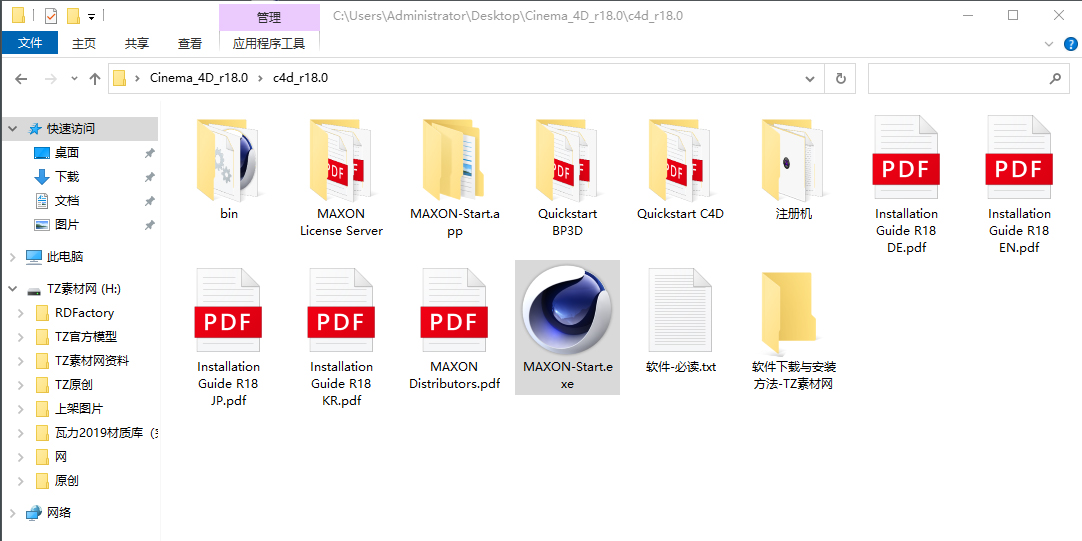
Task: Expand the 此电脑 tree node
Action: (x=12, y=257)
